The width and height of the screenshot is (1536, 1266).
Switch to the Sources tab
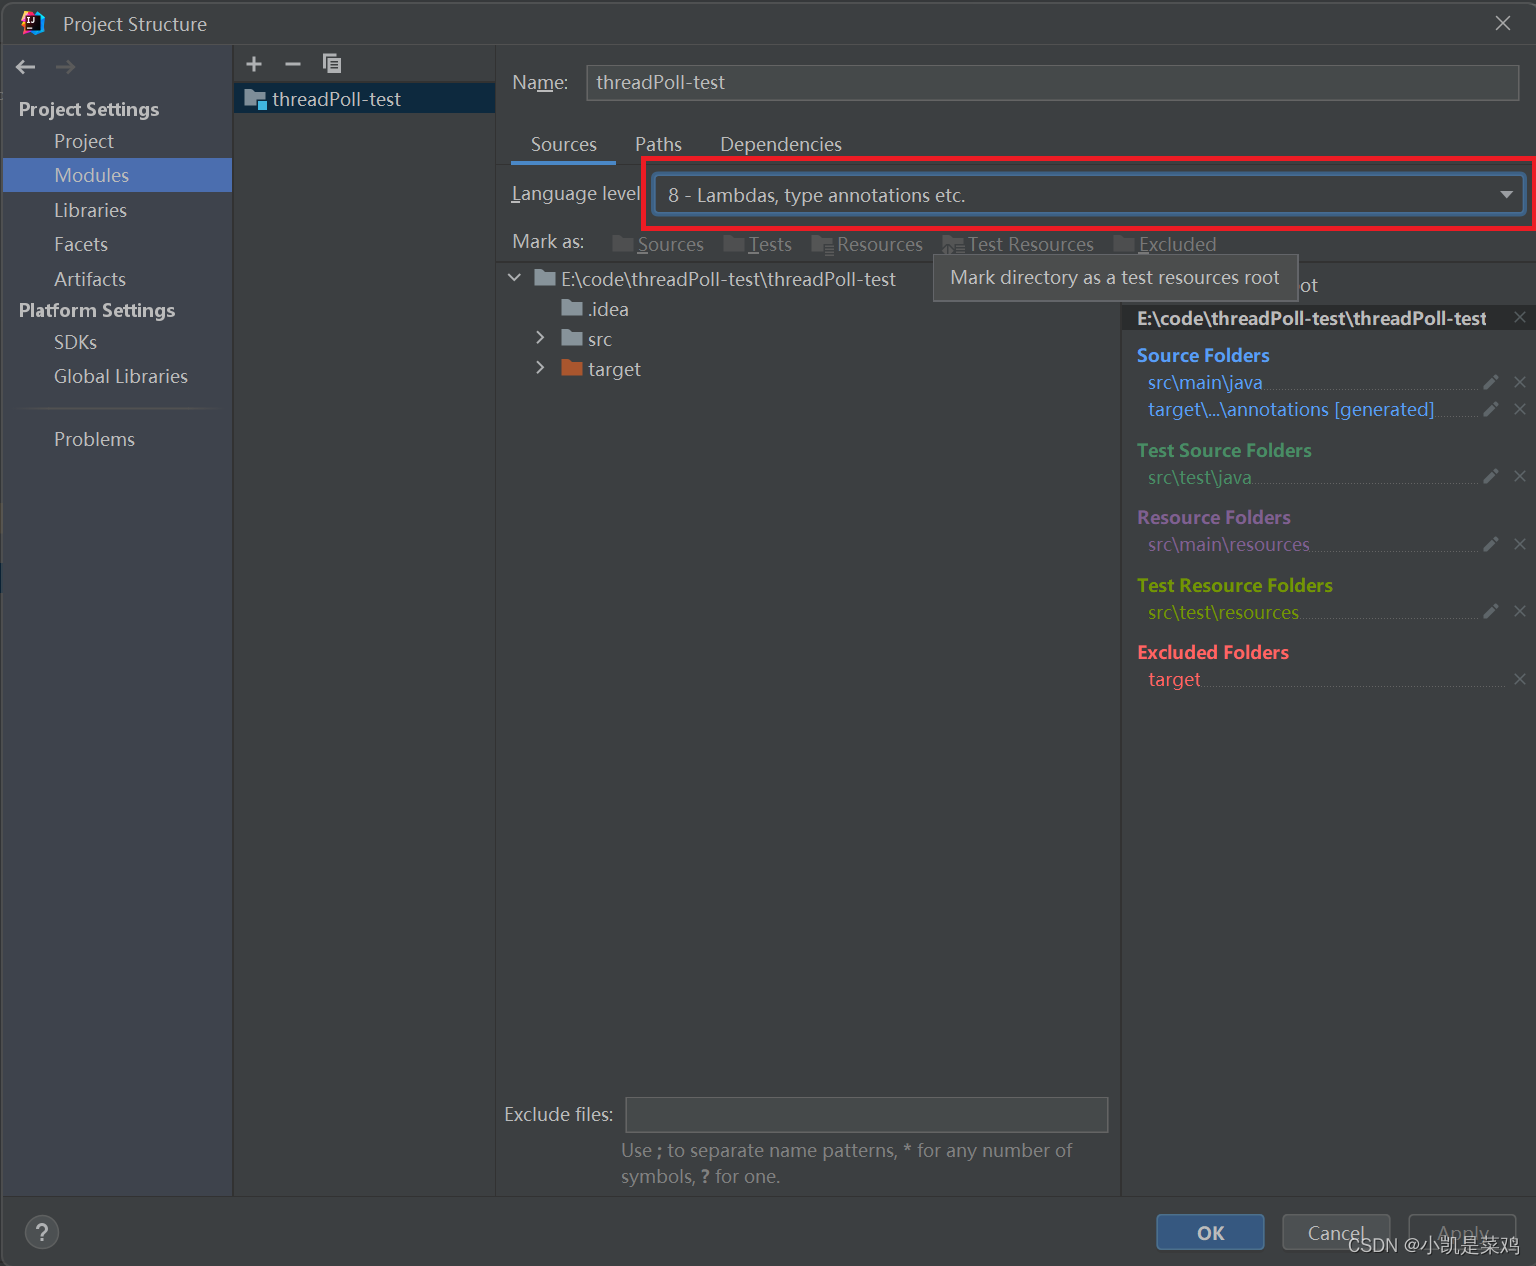564,144
